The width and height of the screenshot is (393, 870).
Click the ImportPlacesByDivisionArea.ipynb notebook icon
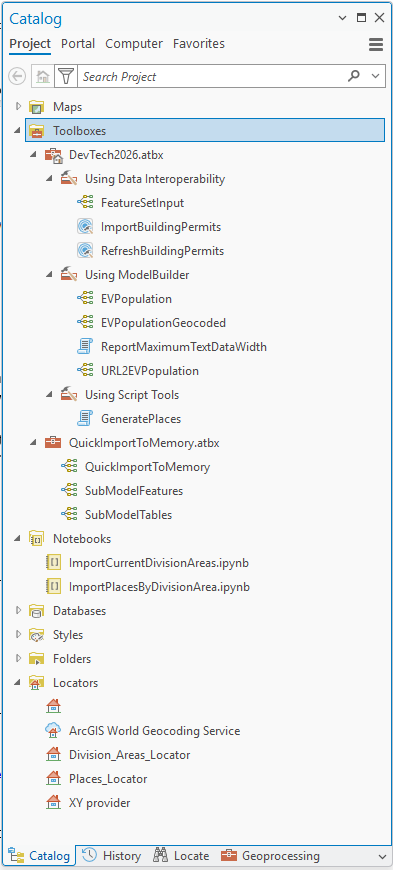point(53,586)
